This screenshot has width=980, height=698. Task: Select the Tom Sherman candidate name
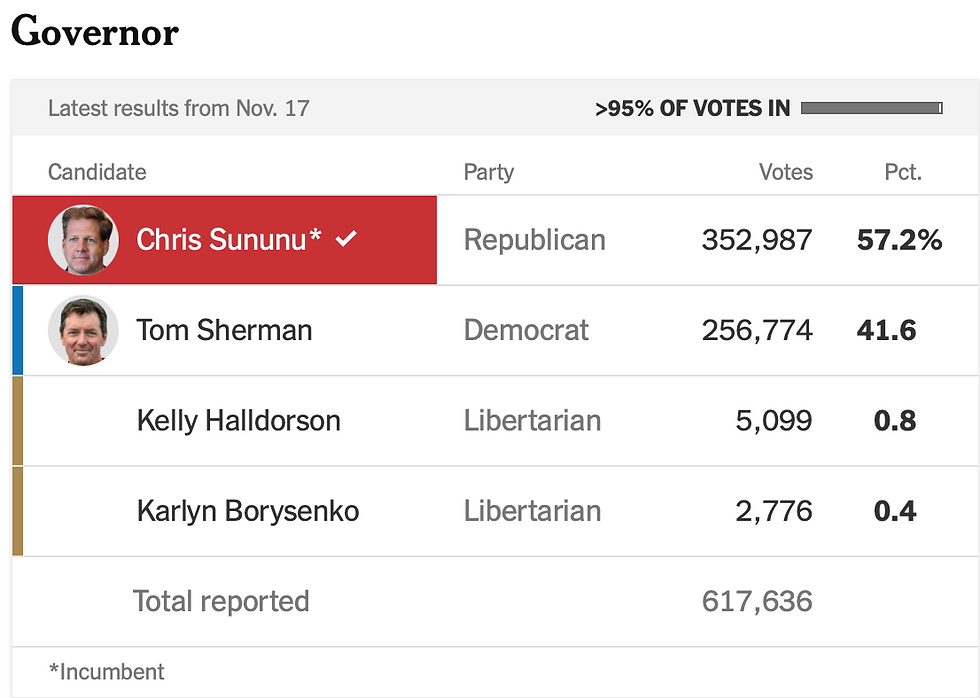[x=224, y=330]
